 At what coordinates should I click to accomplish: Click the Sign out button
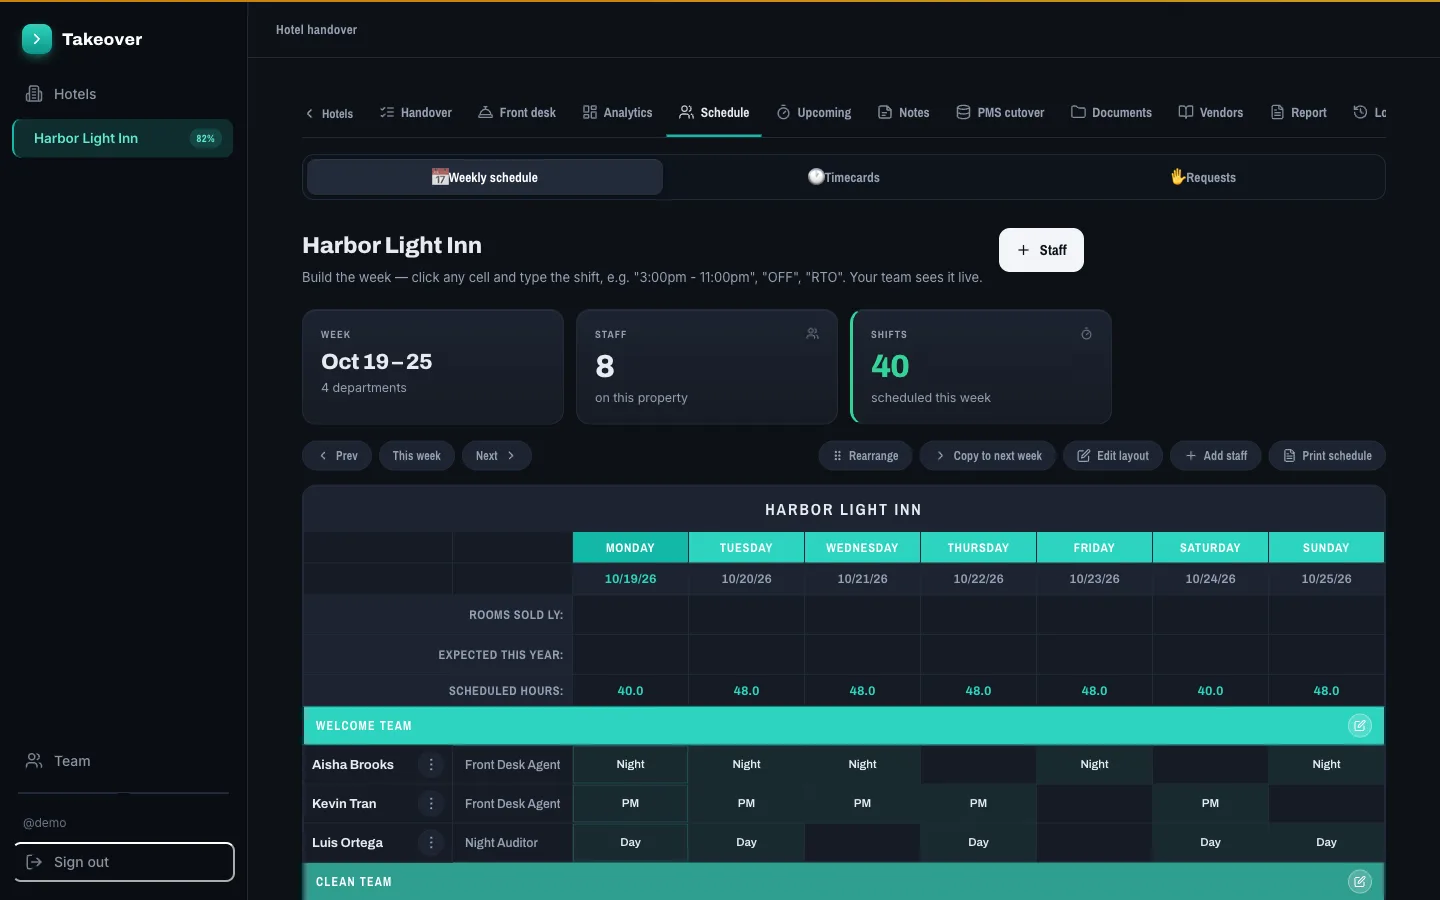[x=124, y=862]
